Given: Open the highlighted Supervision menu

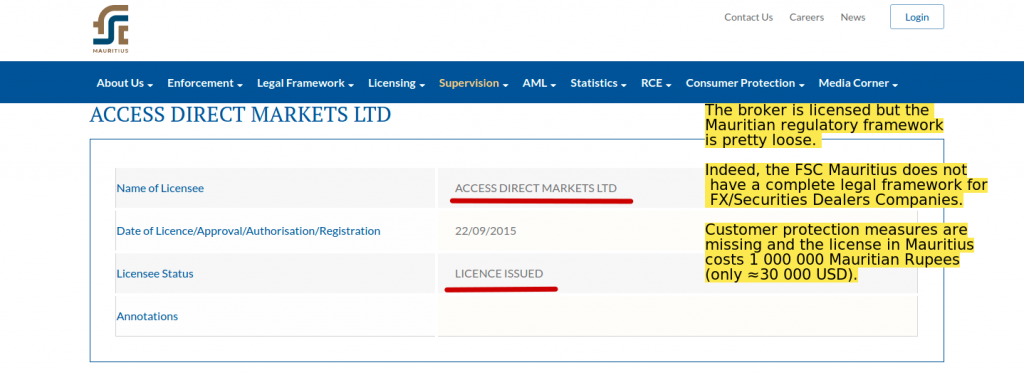Looking at the screenshot, I should [473, 83].
